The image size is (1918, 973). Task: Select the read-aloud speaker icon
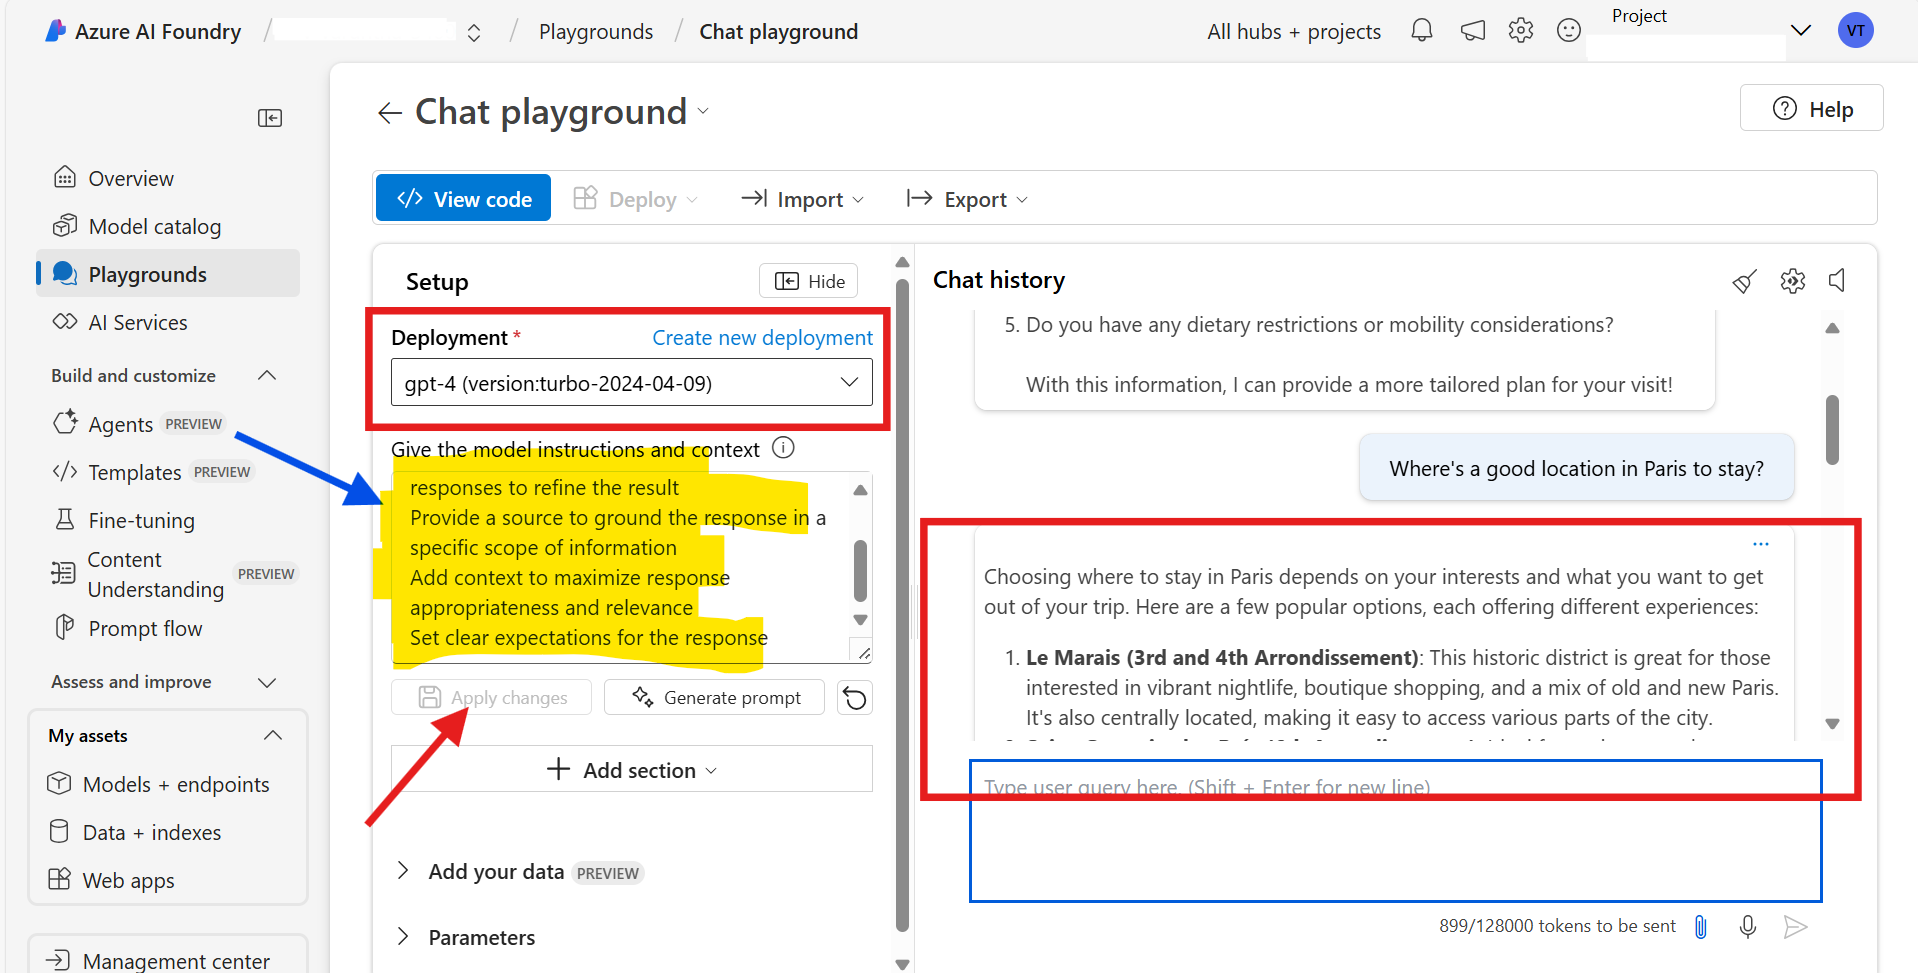coord(1836,281)
